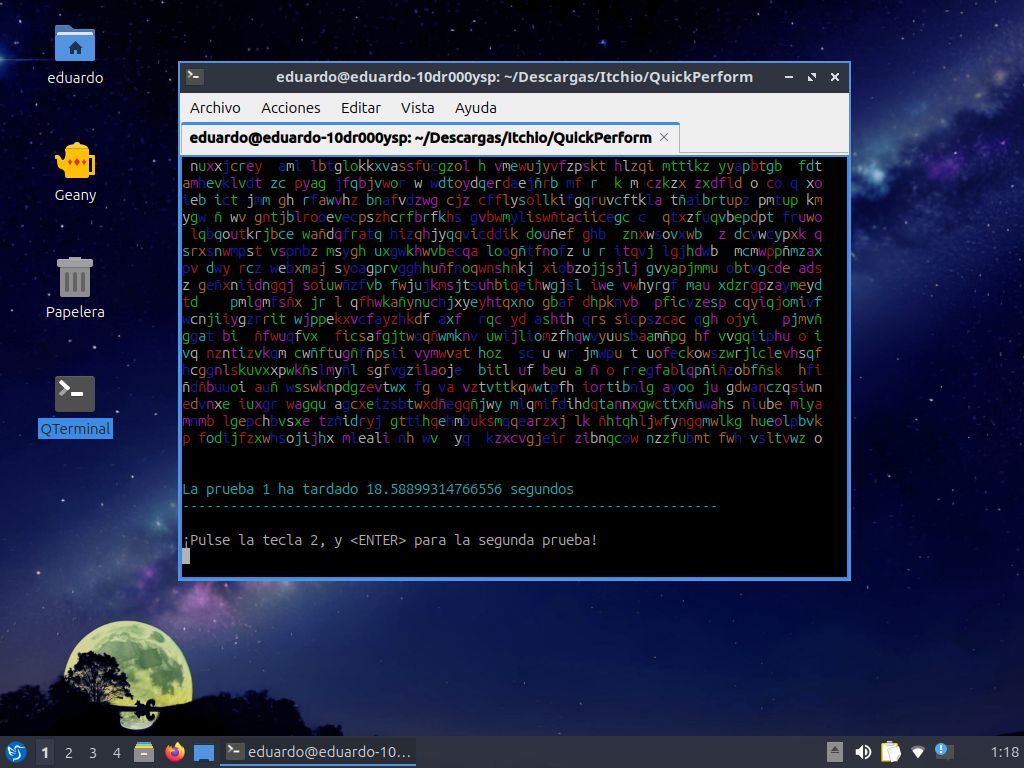Switch to virtual desktop 2
The height and width of the screenshot is (768, 1024).
[69, 752]
